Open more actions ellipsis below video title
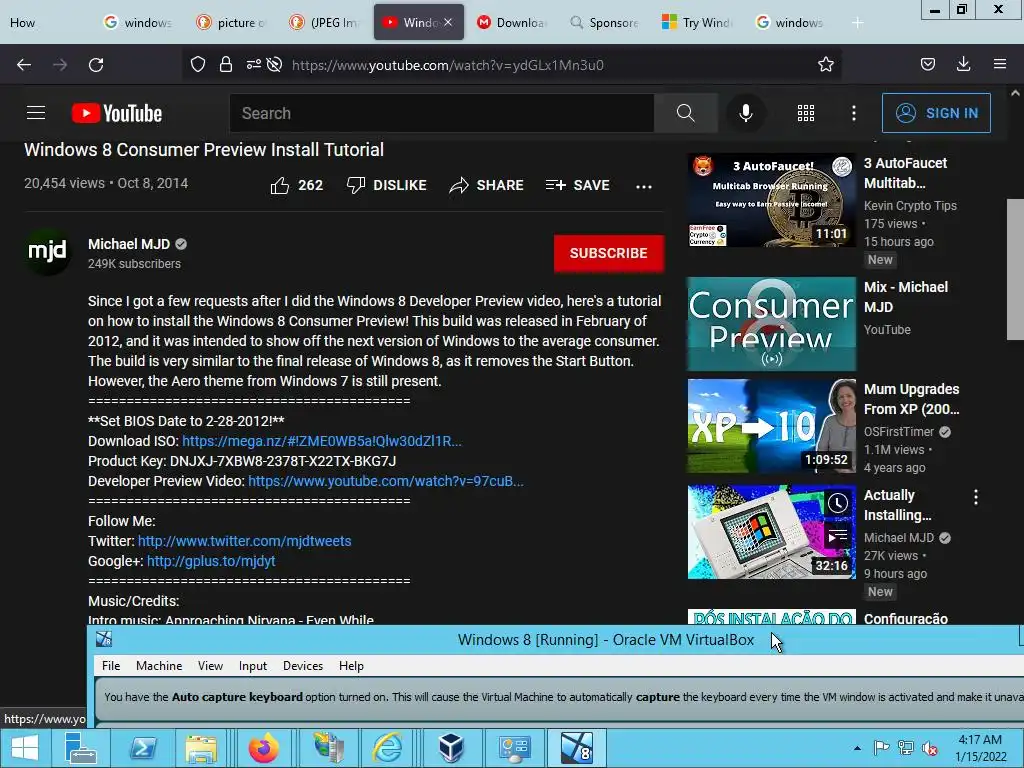The height and width of the screenshot is (768, 1024). (644, 186)
